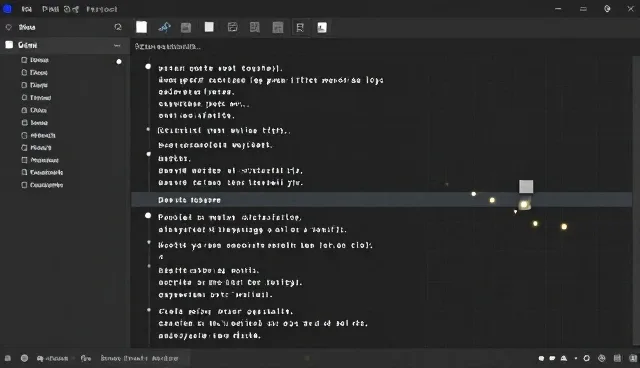The width and height of the screenshot is (640, 368).
Task: Select the ninth file item in the sidebar list
Action: click(40, 160)
